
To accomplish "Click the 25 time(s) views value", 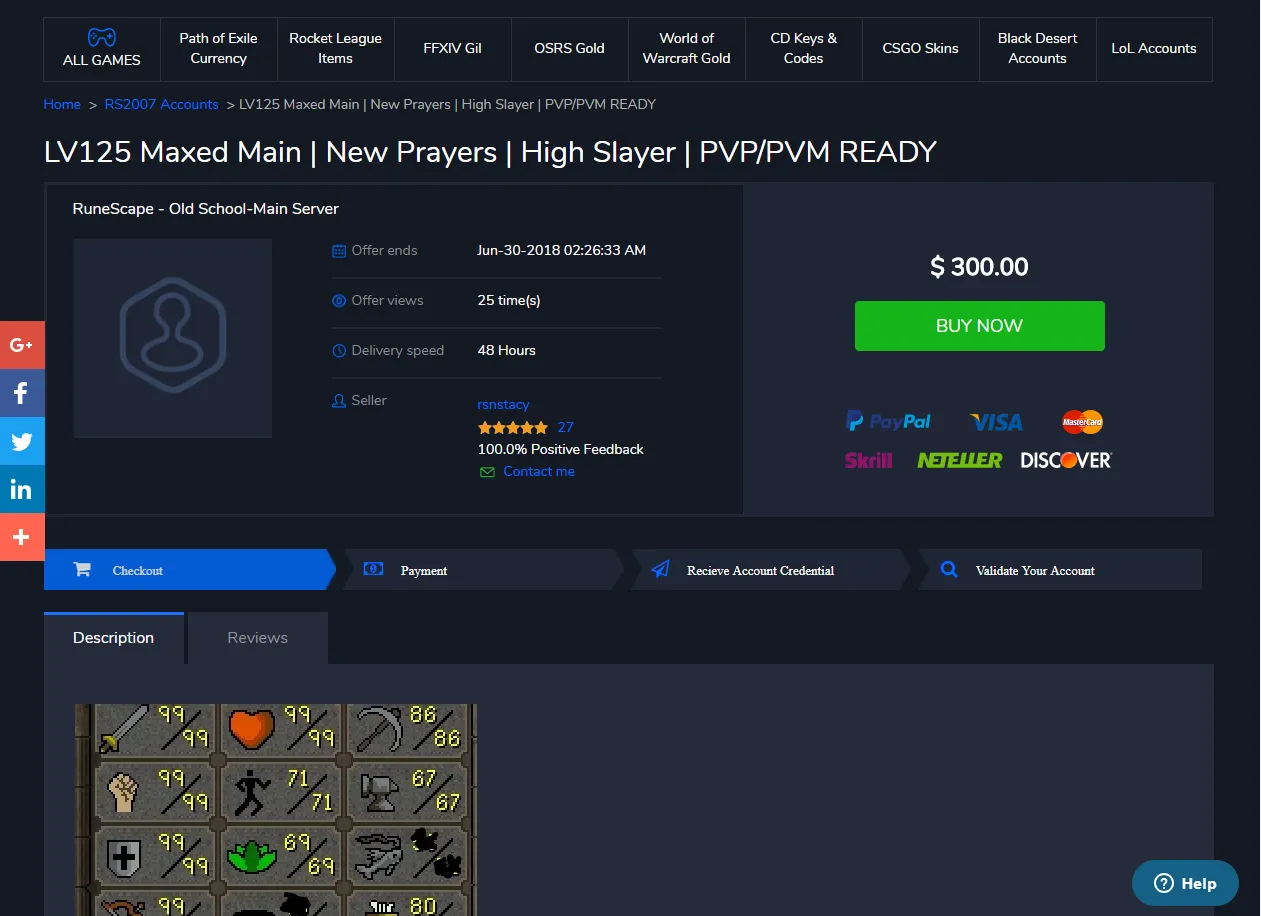I will pyautogui.click(x=509, y=300).
